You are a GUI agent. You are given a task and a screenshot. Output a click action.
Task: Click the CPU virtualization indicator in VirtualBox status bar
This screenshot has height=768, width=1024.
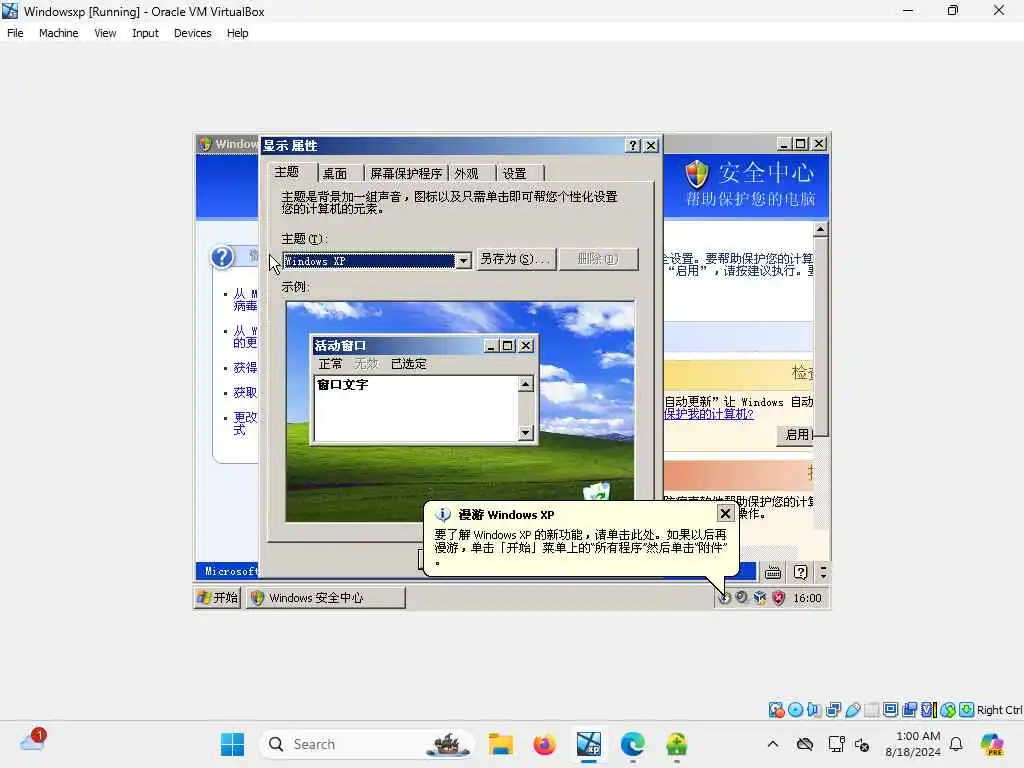pyautogui.click(x=929, y=710)
